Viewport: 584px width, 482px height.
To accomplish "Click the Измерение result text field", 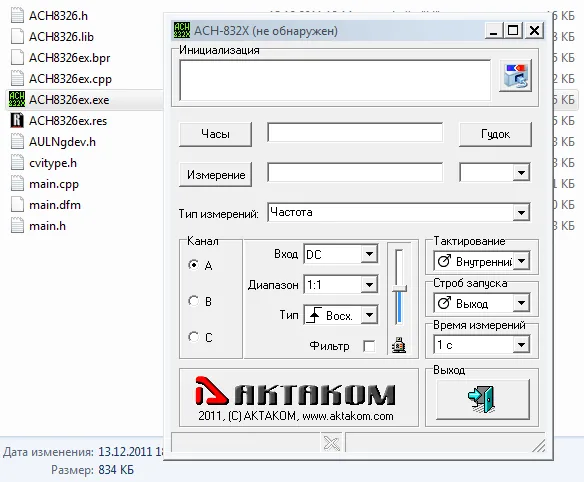I will (x=355, y=172).
